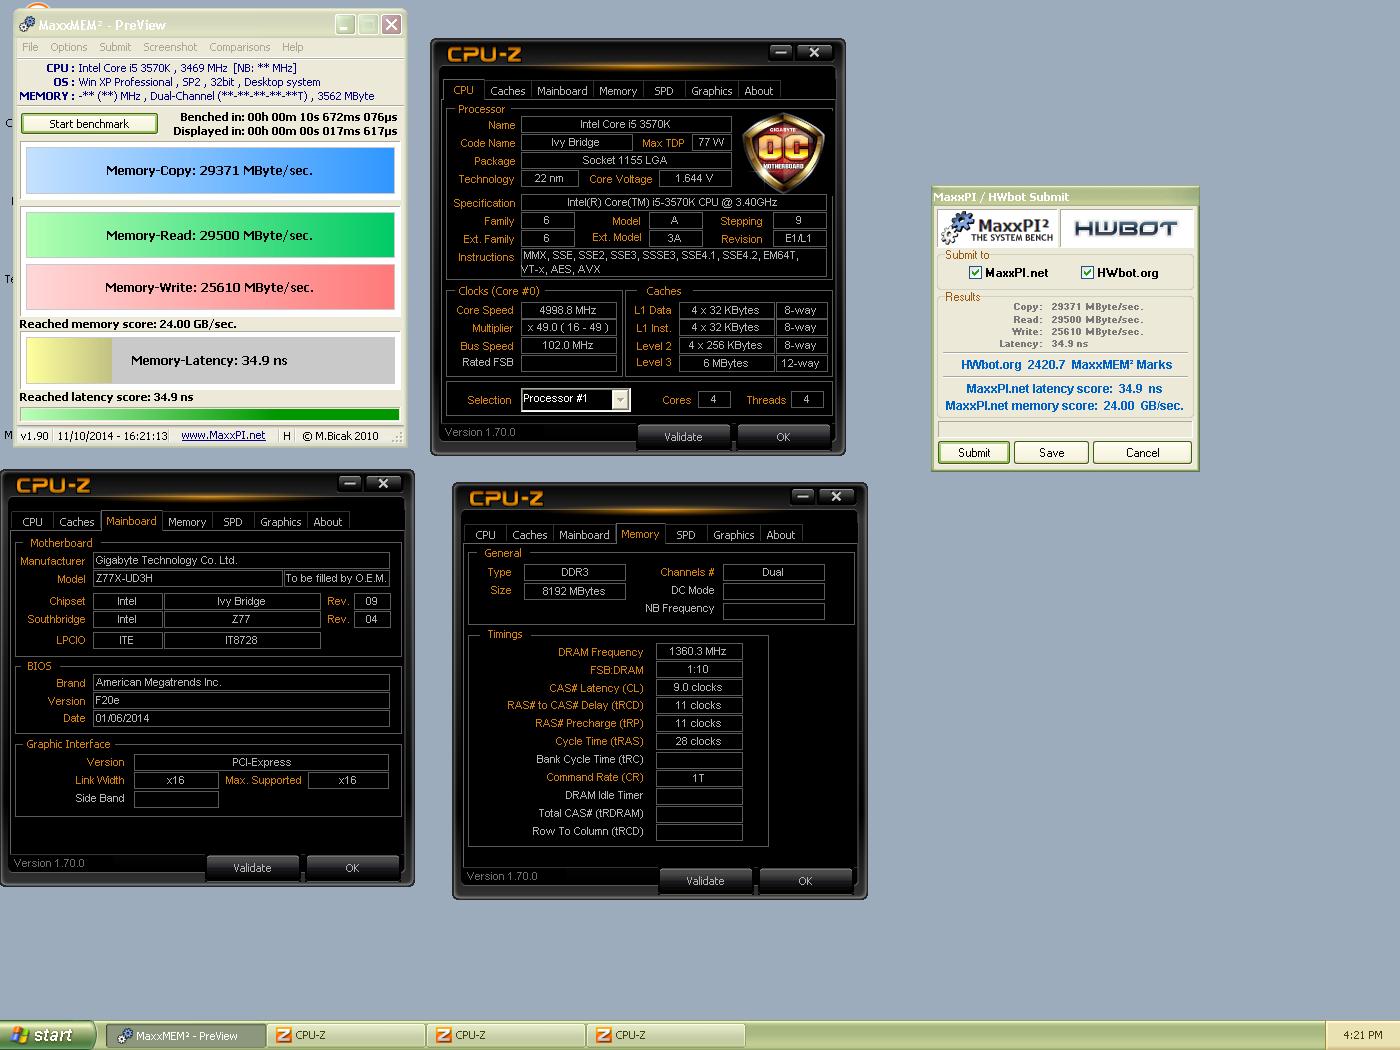1400x1050 pixels.
Task: Click the MaxxPI² system bench logo
Action: (x=997, y=228)
